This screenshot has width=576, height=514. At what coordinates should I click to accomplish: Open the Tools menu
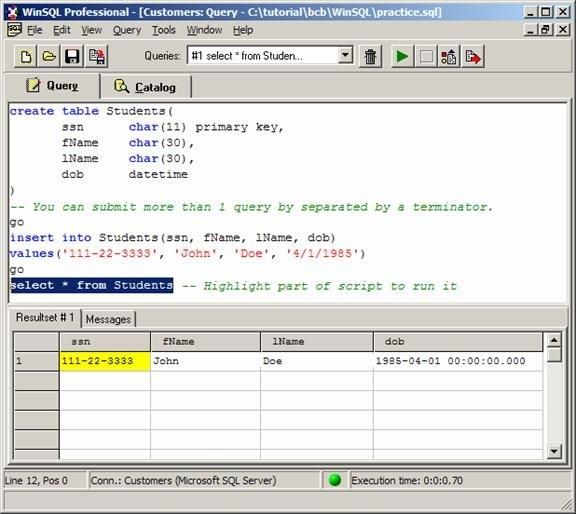pyautogui.click(x=164, y=30)
